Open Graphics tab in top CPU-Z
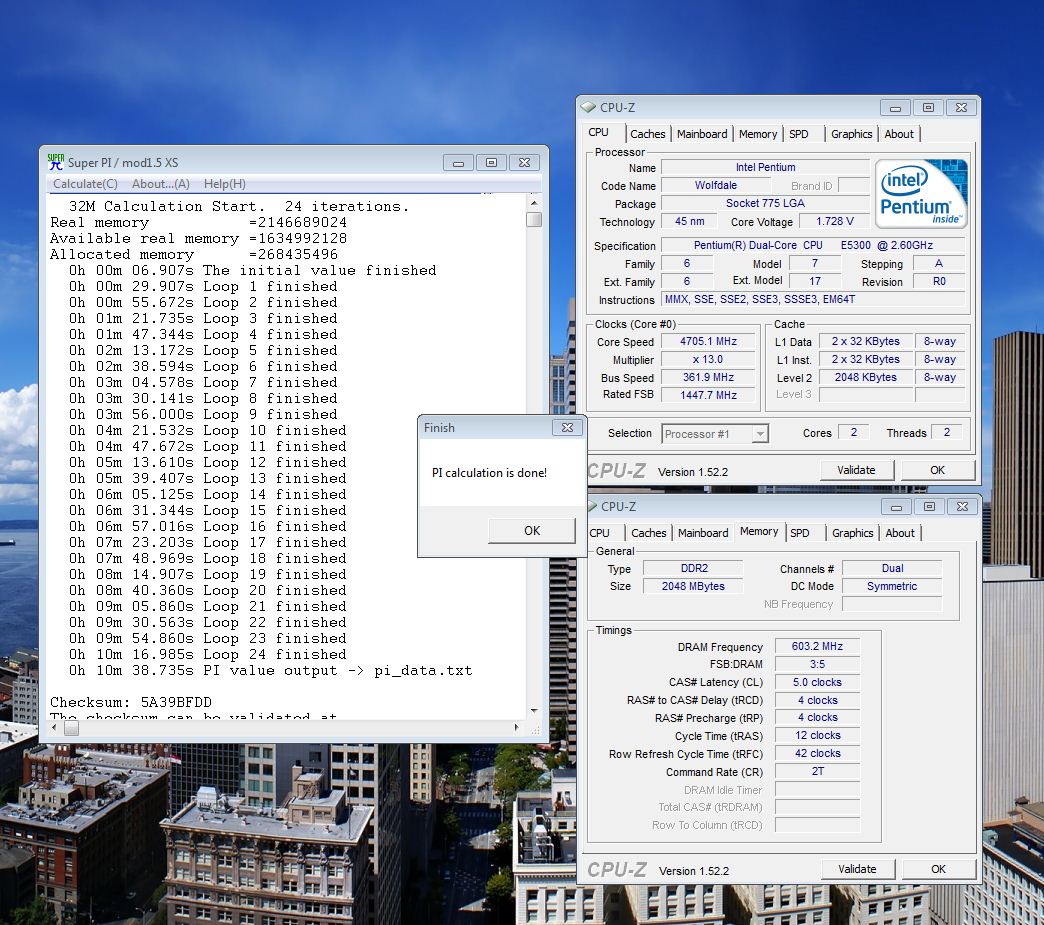This screenshot has height=925, width=1044. tap(852, 134)
